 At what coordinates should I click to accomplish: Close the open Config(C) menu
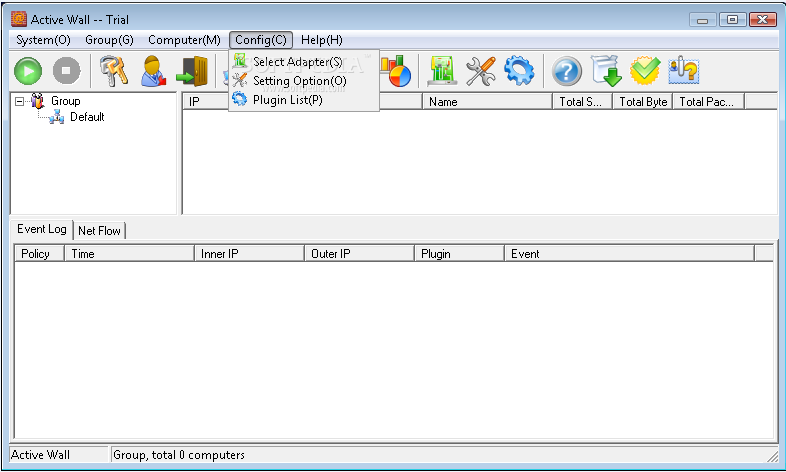coord(261,40)
